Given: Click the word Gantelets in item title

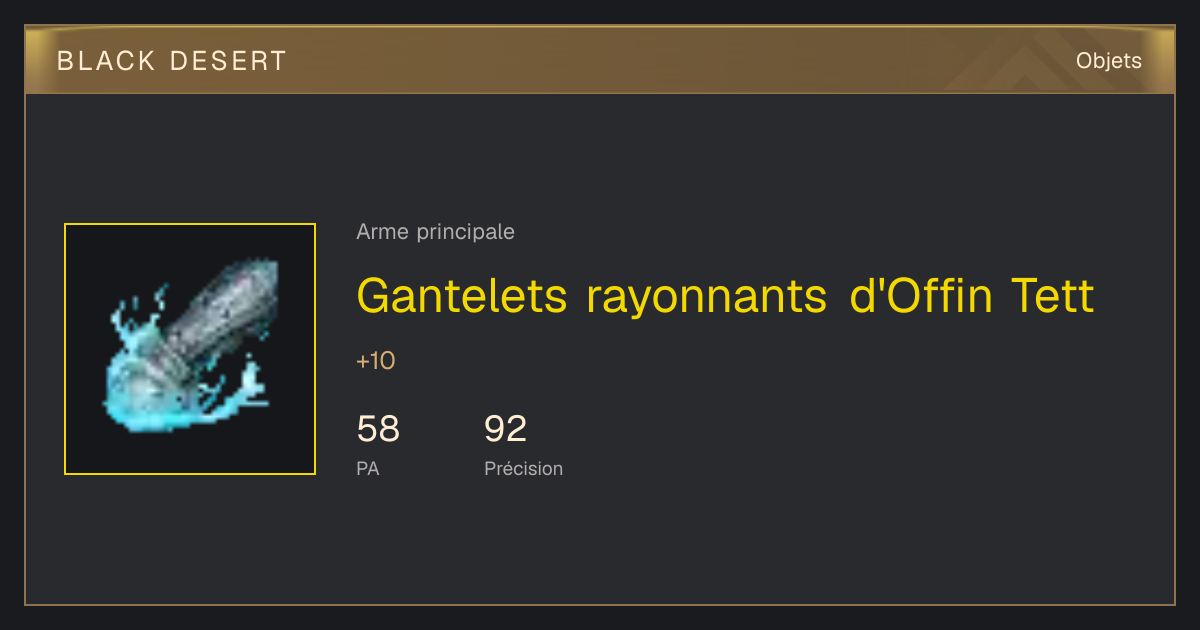Looking at the screenshot, I should tap(462, 295).
